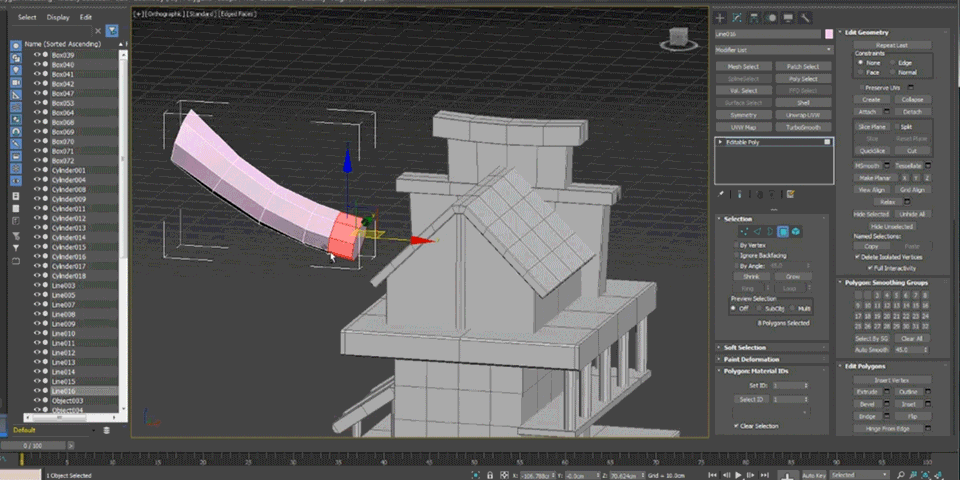Screen dimensions: 960x480
Task: Expand Editable Poly stack entry
Action: (x=721, y=142)
